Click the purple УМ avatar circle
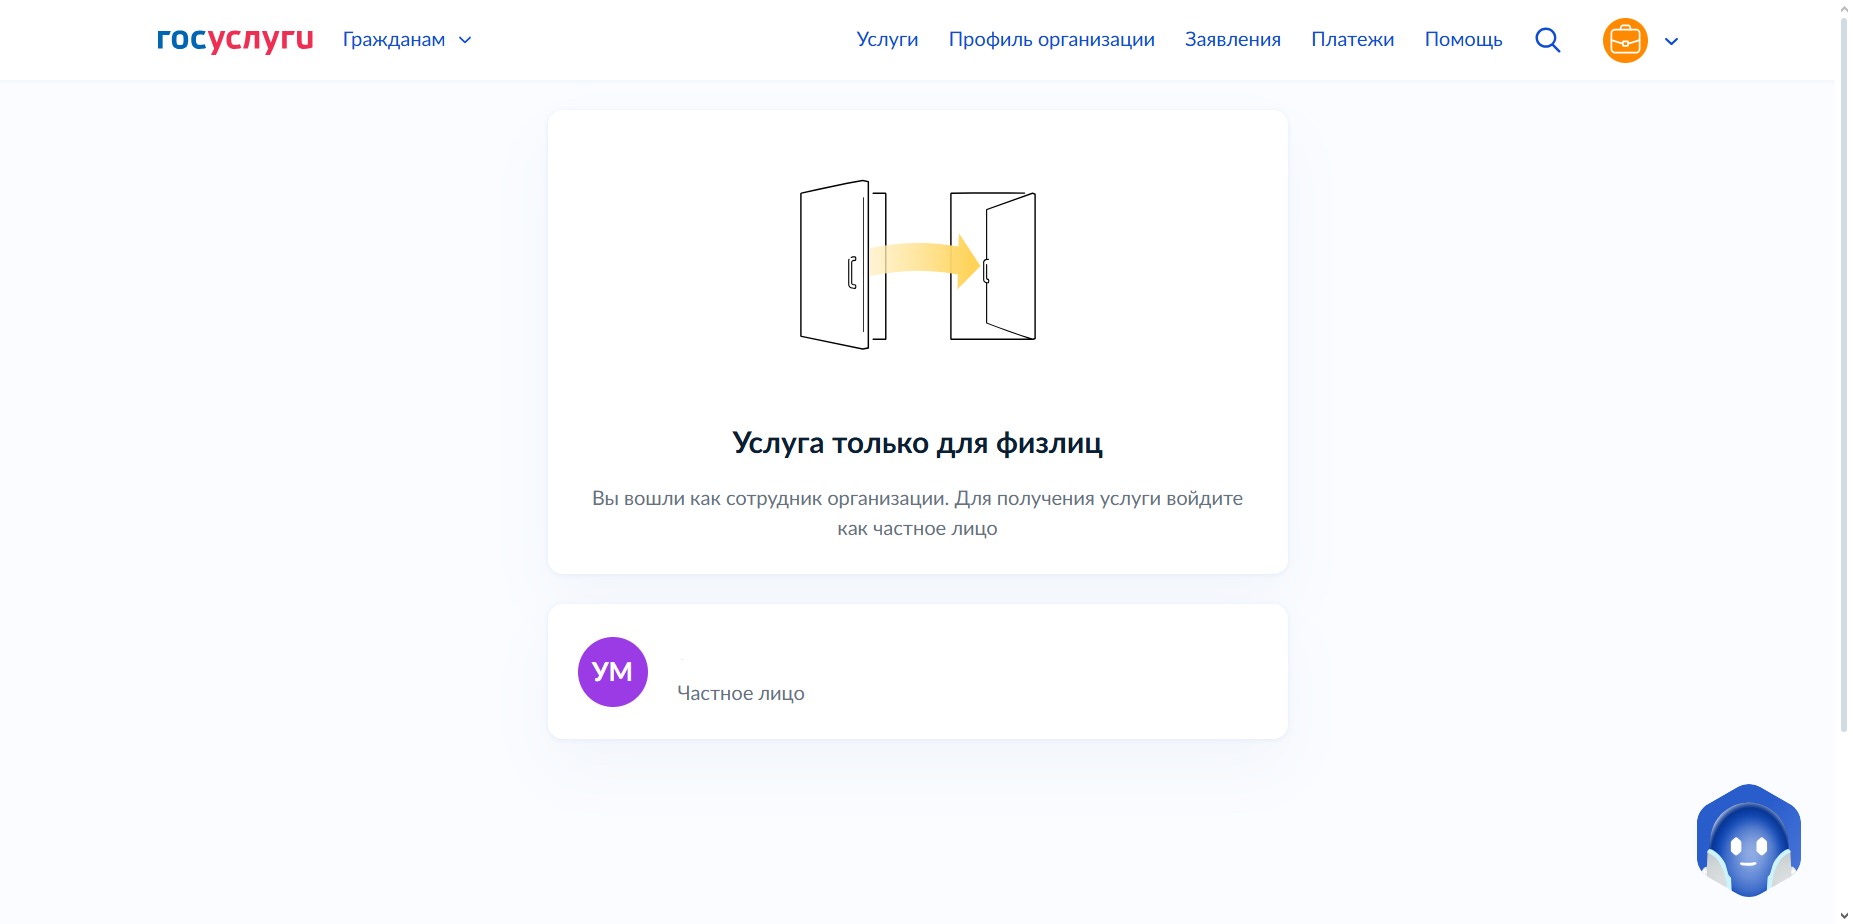 click(612, 672)
